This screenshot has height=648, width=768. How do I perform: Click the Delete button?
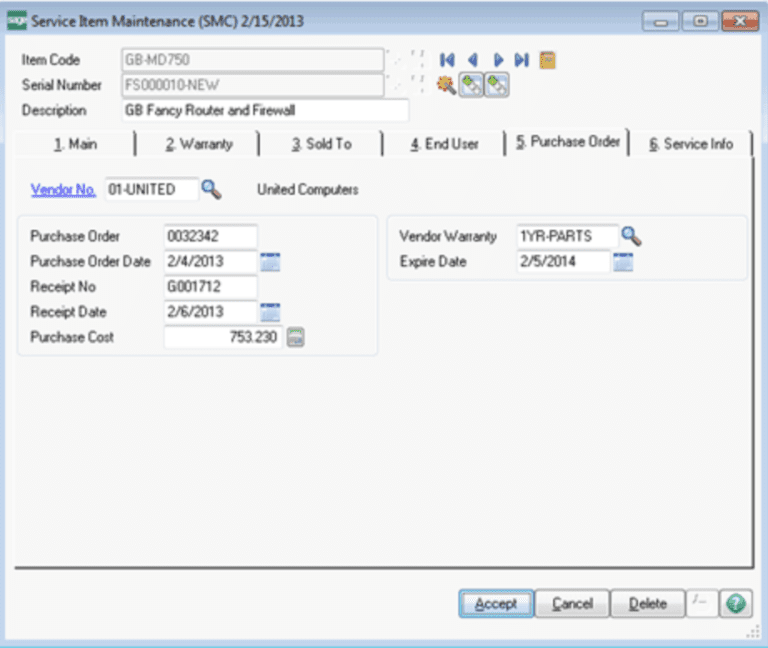(x=647, y=604)
